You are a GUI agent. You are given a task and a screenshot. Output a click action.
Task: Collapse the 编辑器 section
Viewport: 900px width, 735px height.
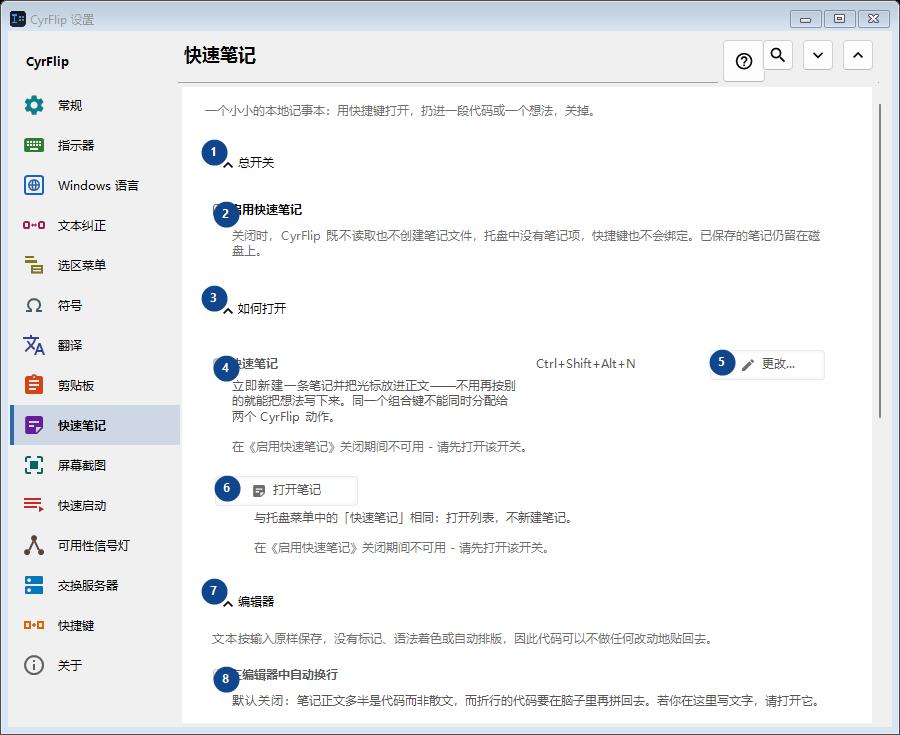[x=228, y=602]
